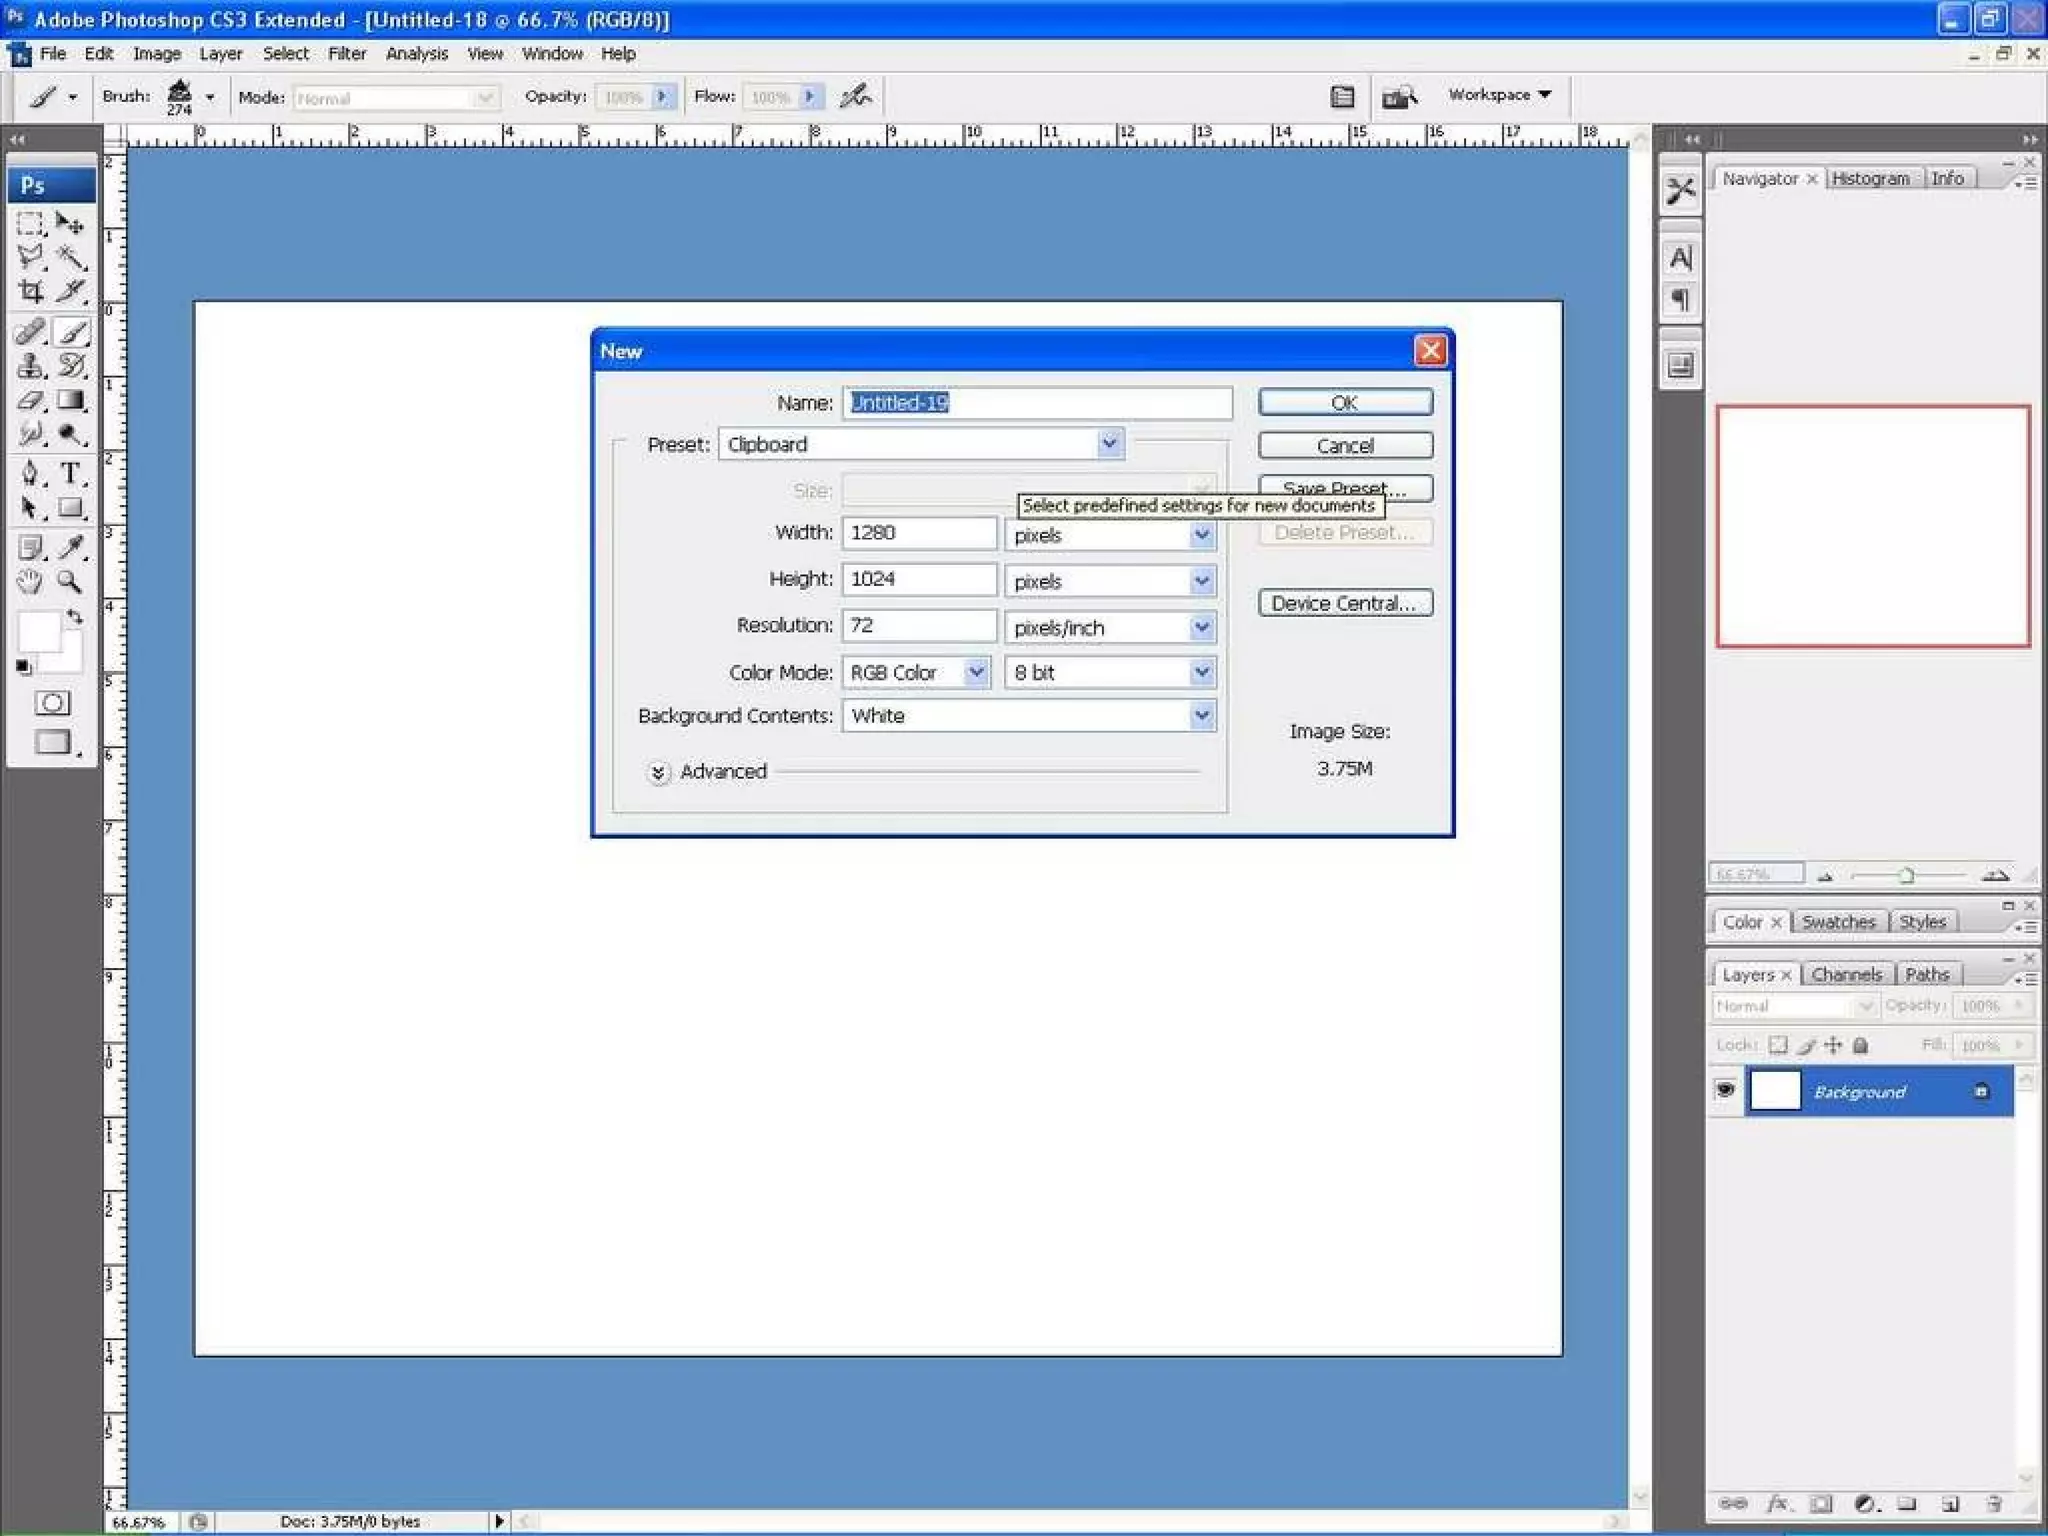Toggle Background layer visibility eye

pyautogui.click(x=1725, y=1090)
